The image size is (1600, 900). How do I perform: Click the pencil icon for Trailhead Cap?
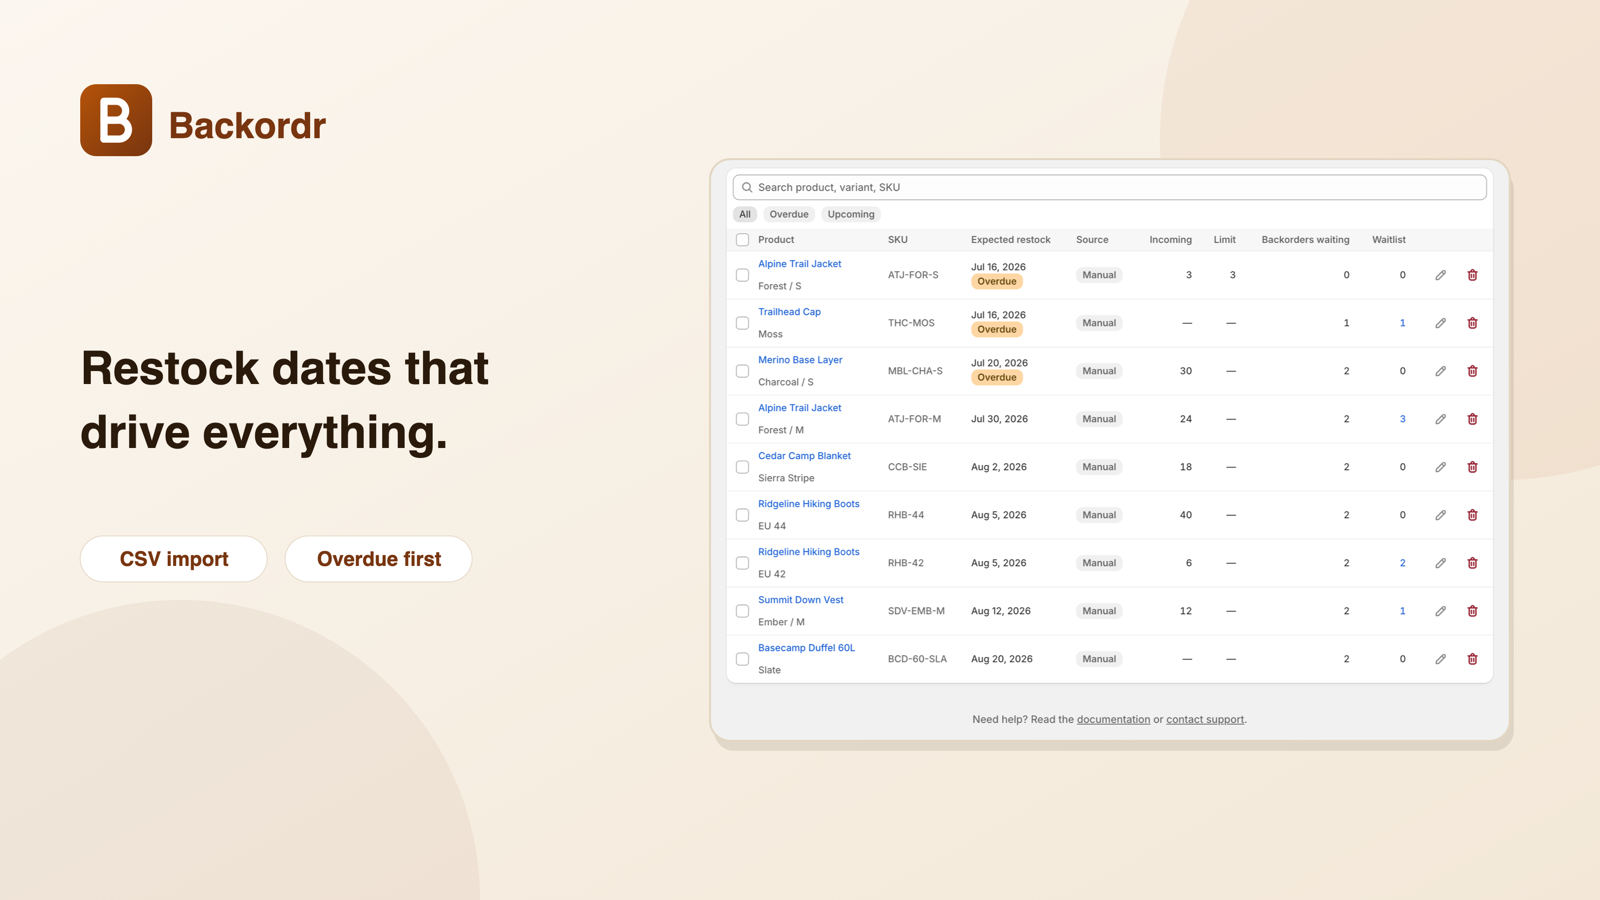[1440, 323]
